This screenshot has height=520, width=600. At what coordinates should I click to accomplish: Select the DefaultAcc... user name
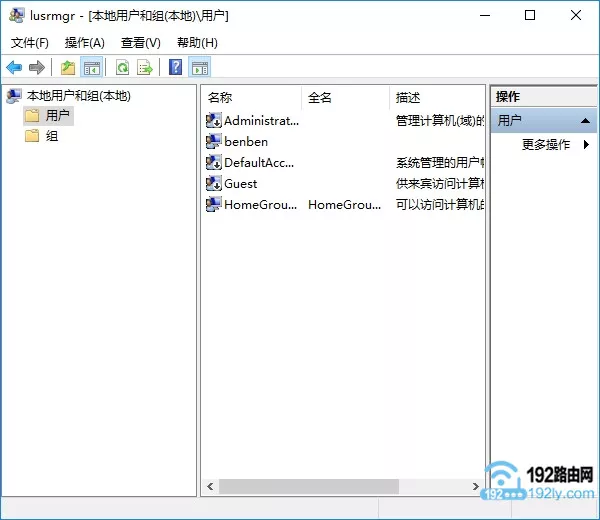[x=259, y=163]
